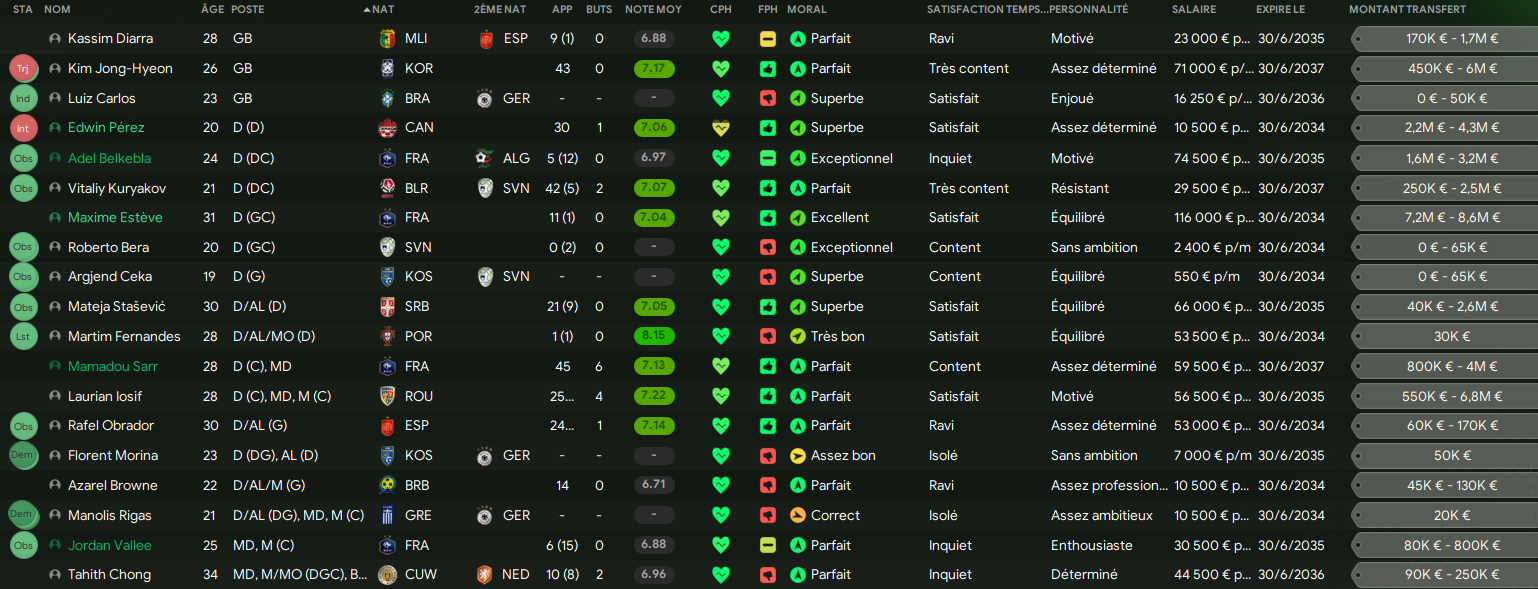Screen dimensions: 1538x589
Task: Click the person icon beside Azarel Browne
Action: tap(55, 486)
